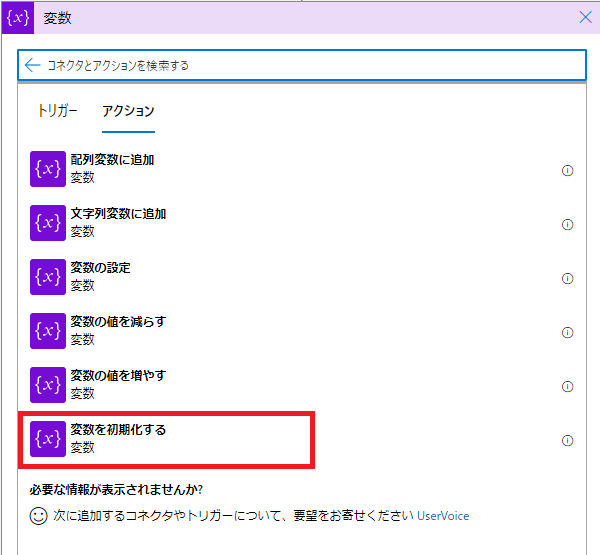Screen dimensions: 600x555
Task: Click the 変数 header title text
Action: 57,18
